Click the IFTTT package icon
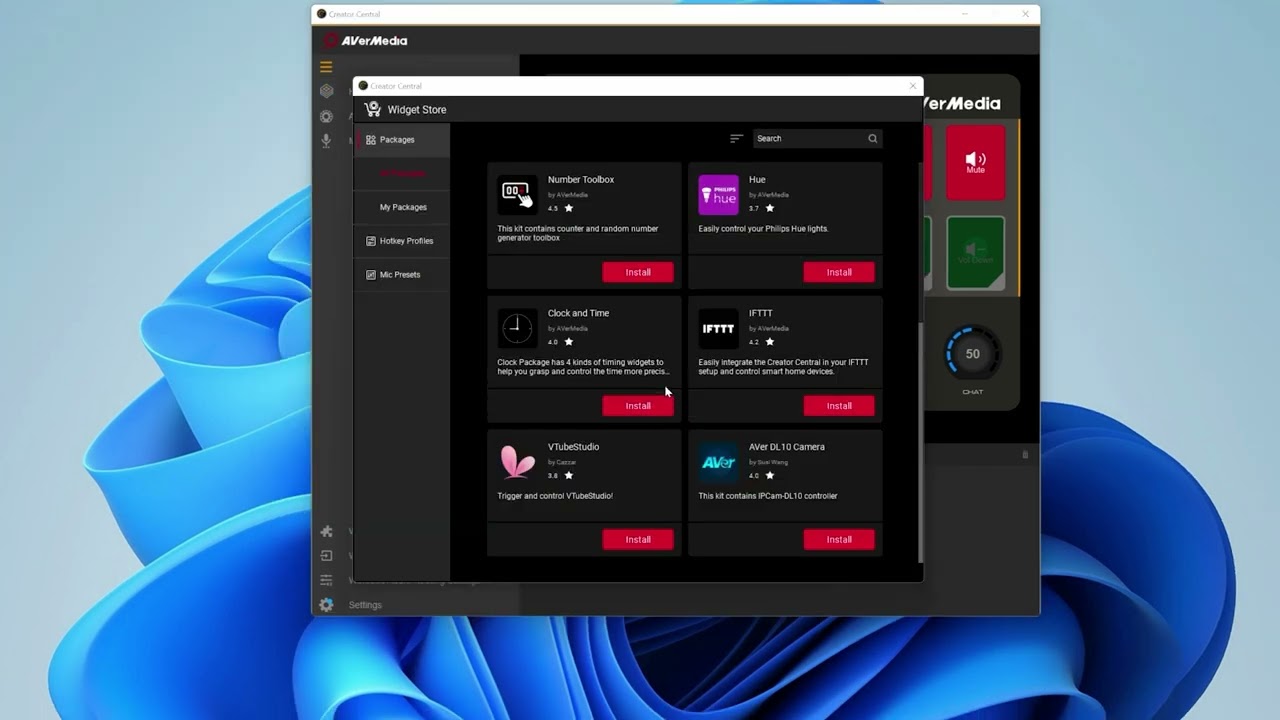This screenshot has height=720, width=1280. coord(718,328)
